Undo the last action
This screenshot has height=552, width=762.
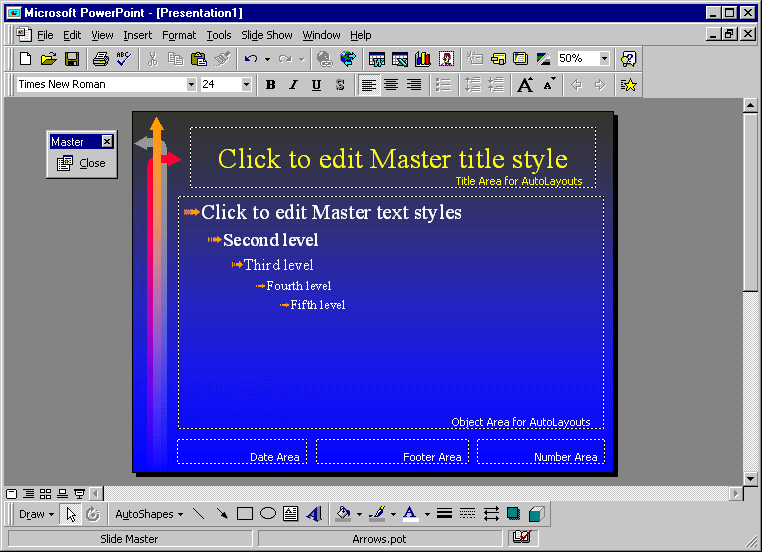[x=251, y=59]
